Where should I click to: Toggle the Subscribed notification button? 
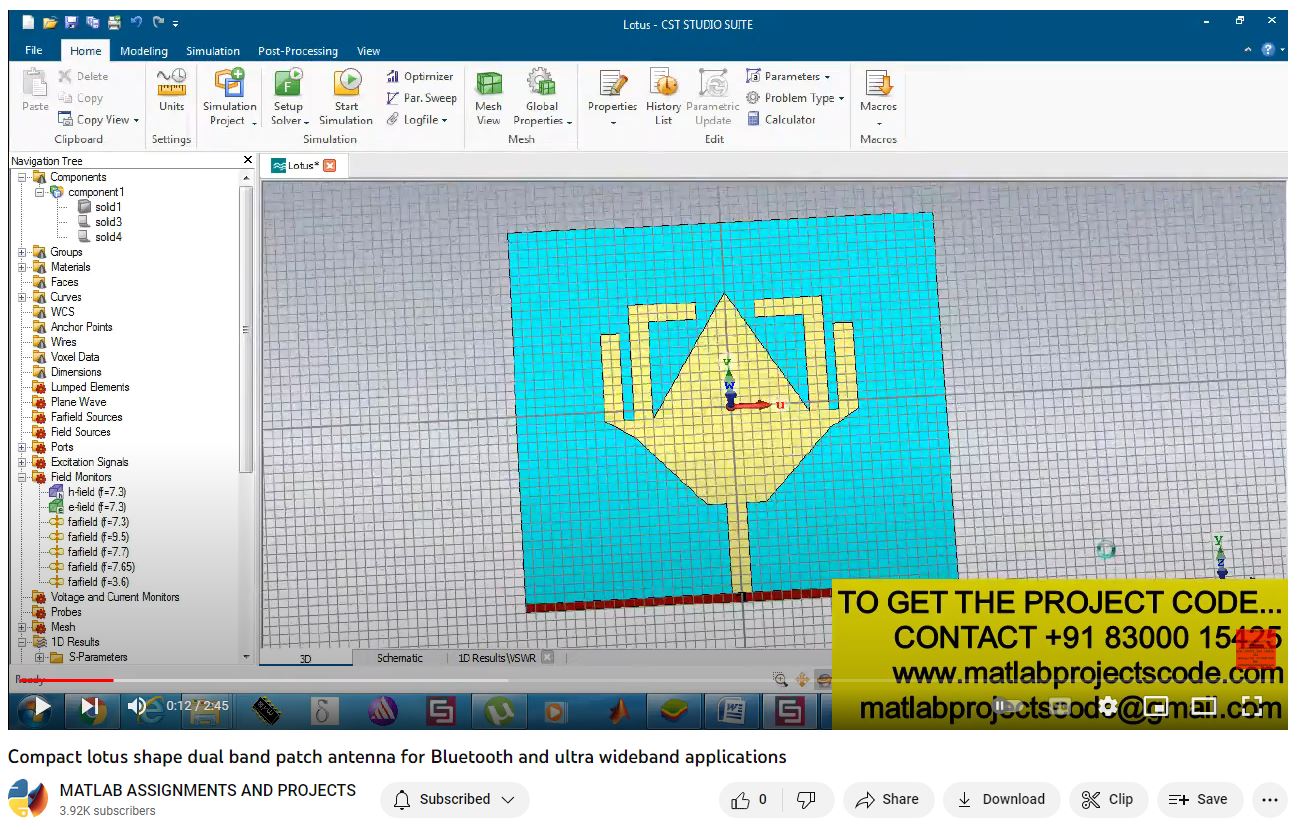pos(454,800)
